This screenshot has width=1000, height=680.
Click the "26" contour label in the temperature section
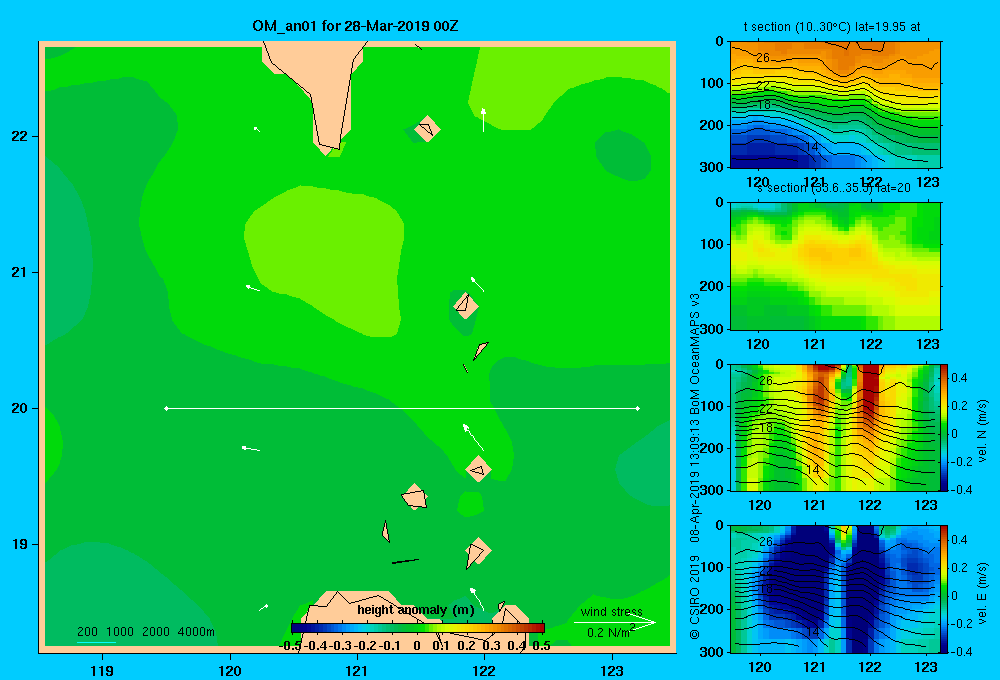(x=763, y=58)
